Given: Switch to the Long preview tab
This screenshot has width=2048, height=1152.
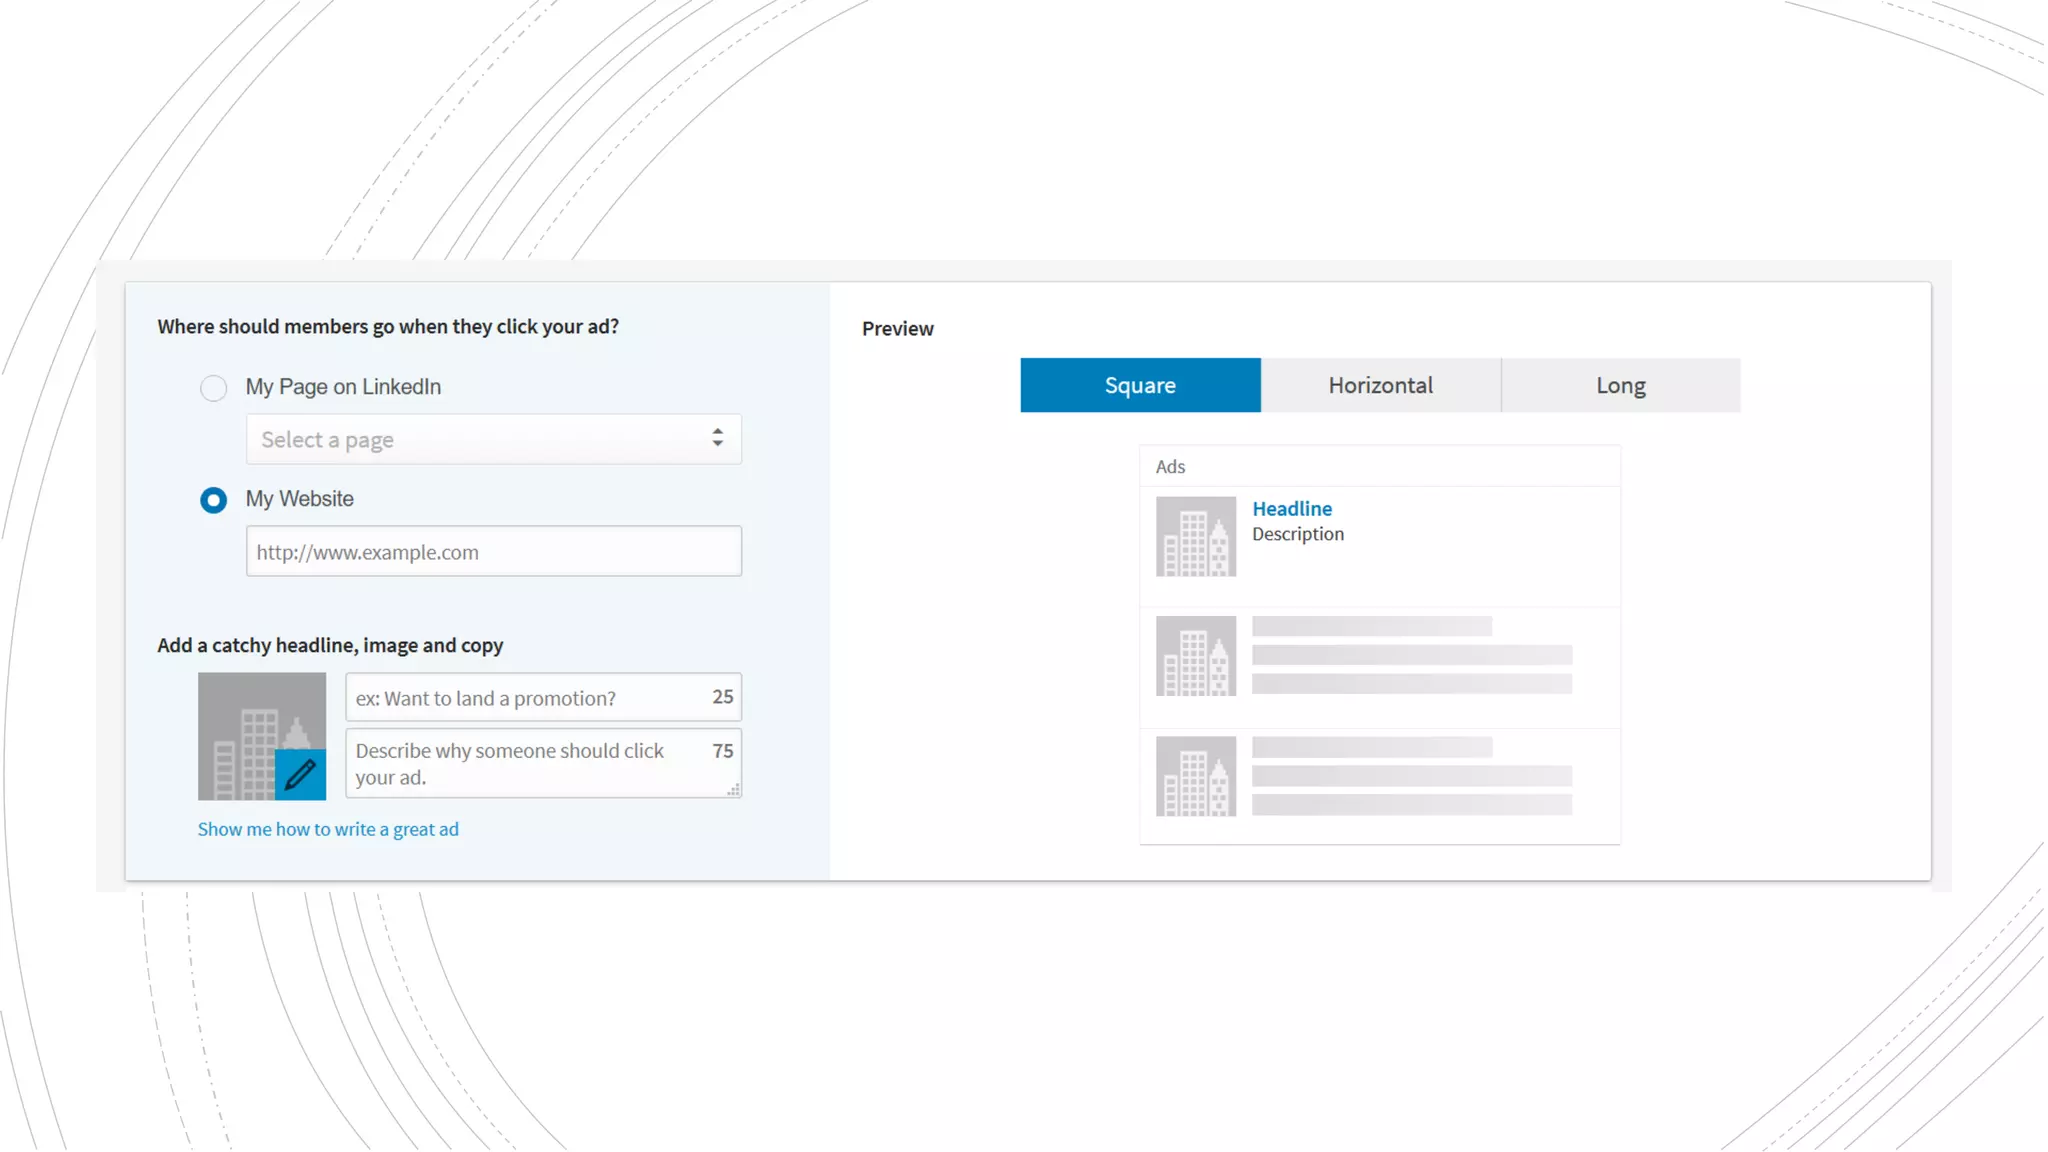Looking at the screenshot, I should point(1620,386).
